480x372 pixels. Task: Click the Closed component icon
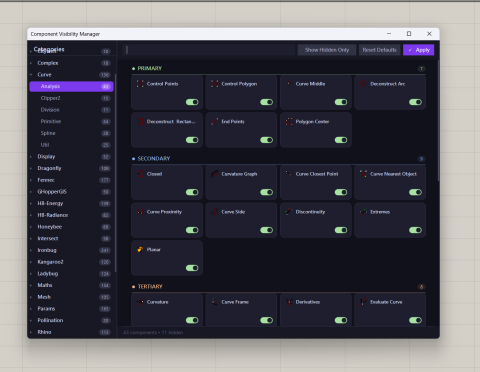tap(140, 174)
